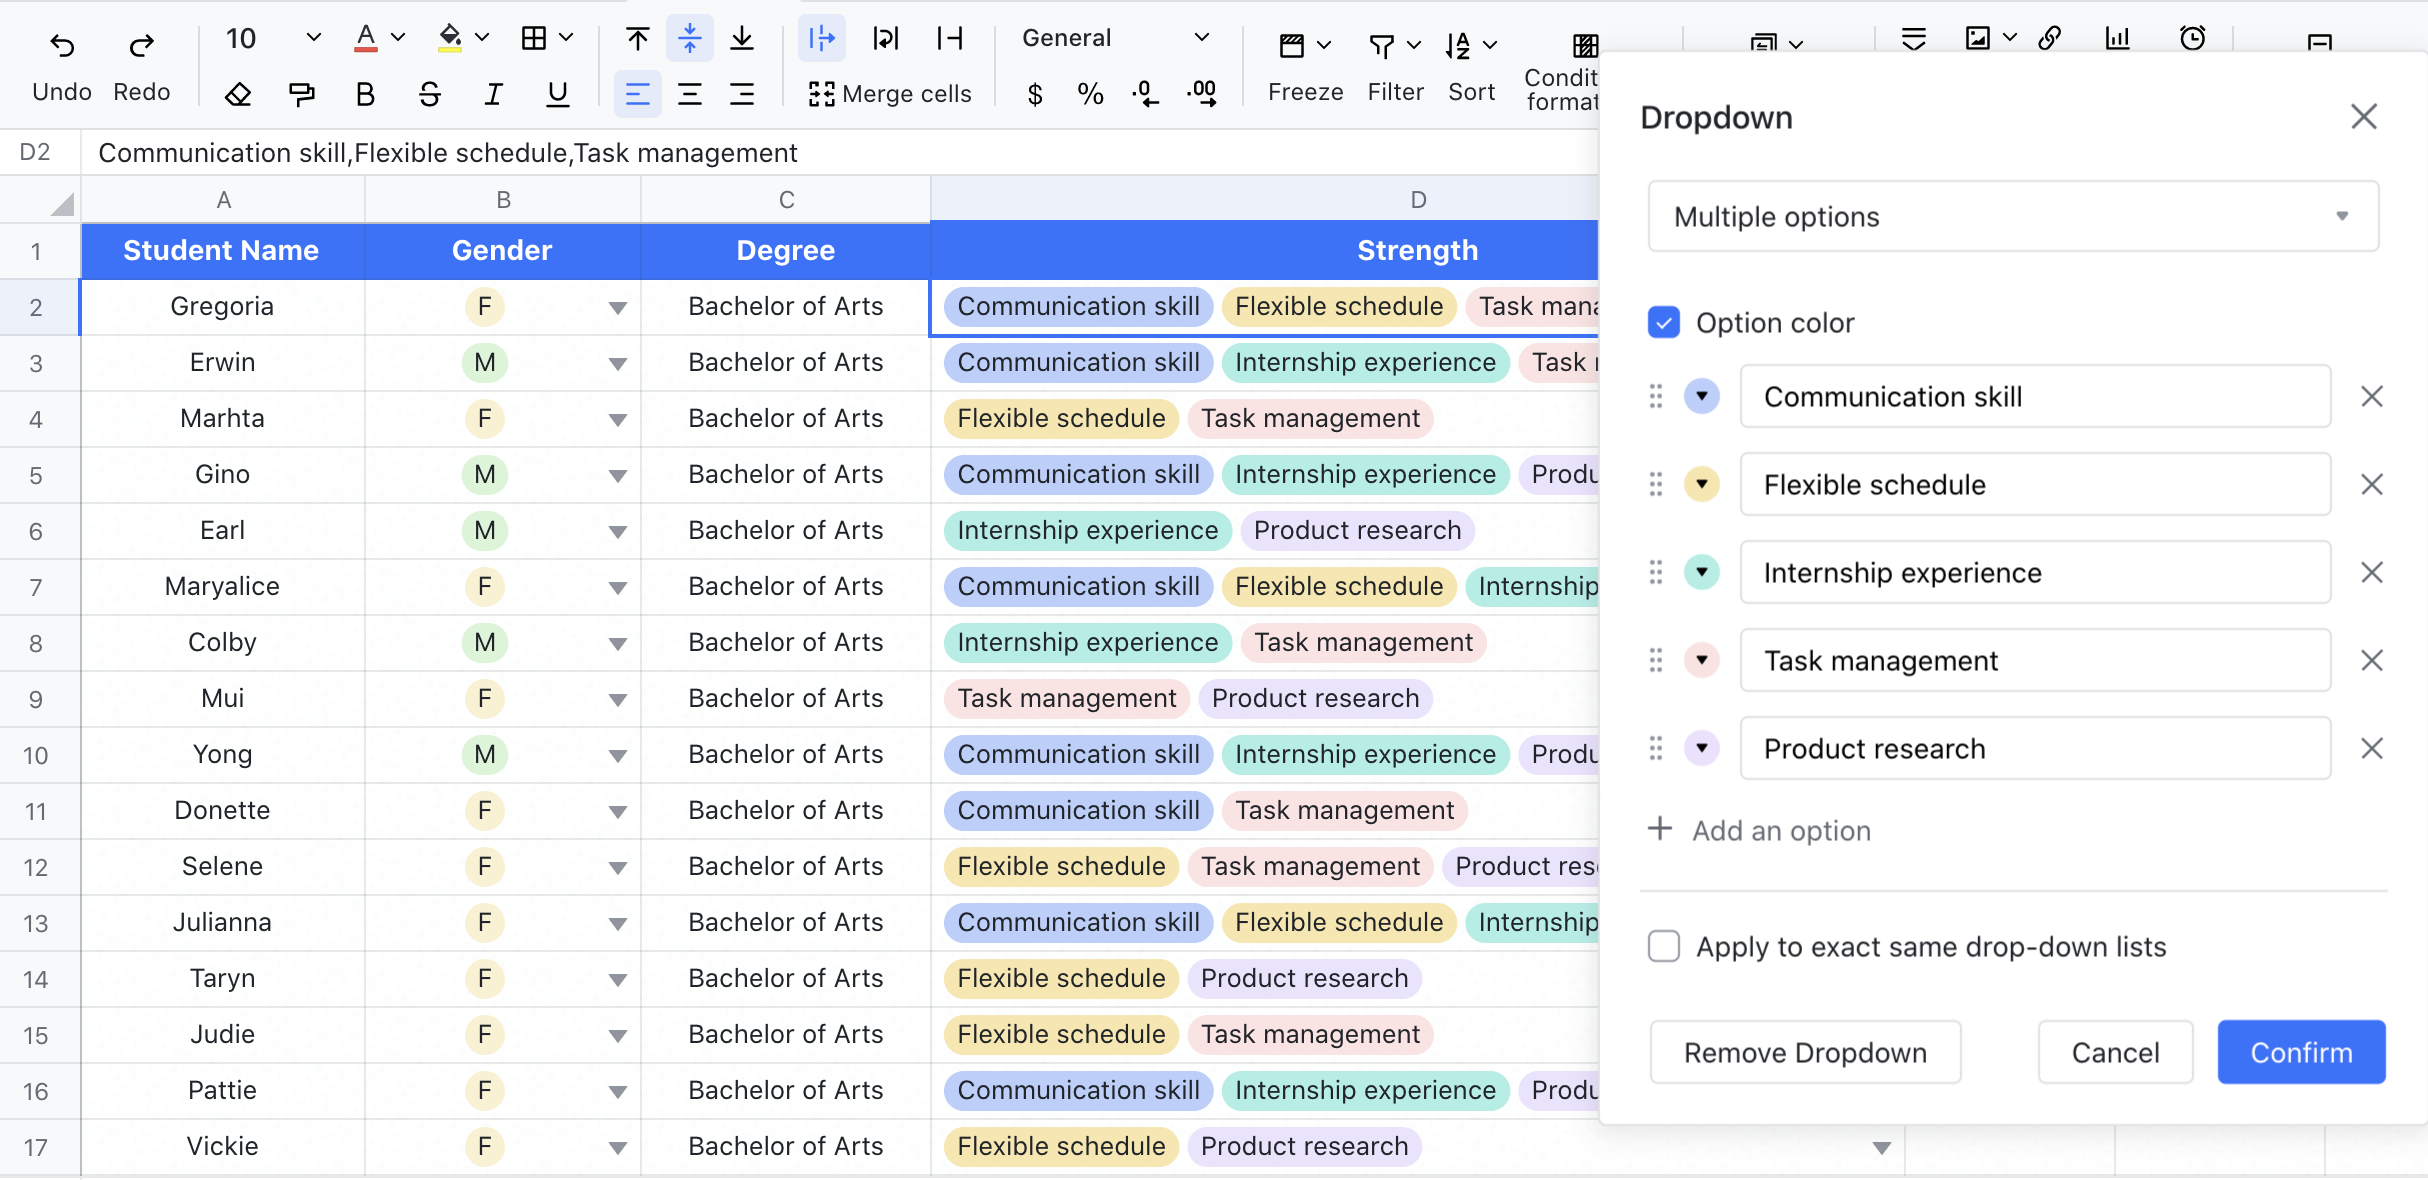Viewport: 2428px width, 1180px height.
Task: Open the reminder alarm clock icon
Action: pyautogui.click(x=2192, y=38)
